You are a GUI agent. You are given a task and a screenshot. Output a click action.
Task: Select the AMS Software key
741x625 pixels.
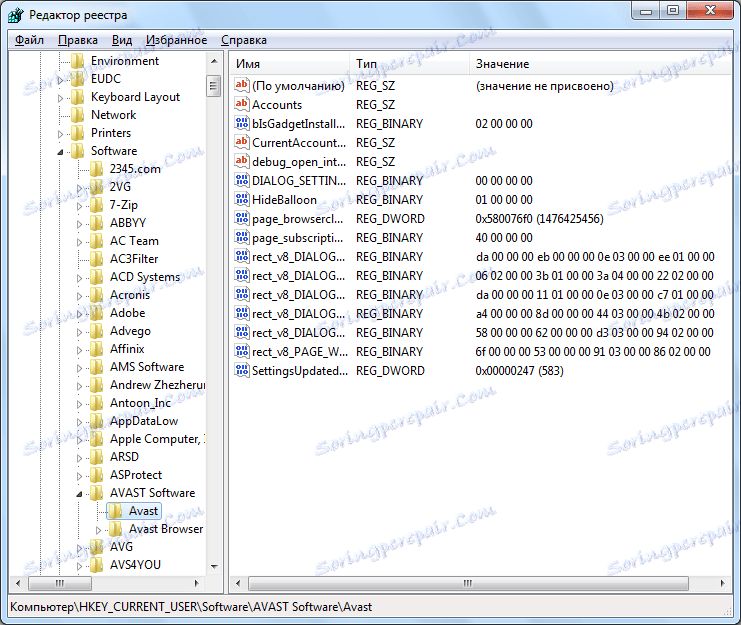tap(147, 367)
